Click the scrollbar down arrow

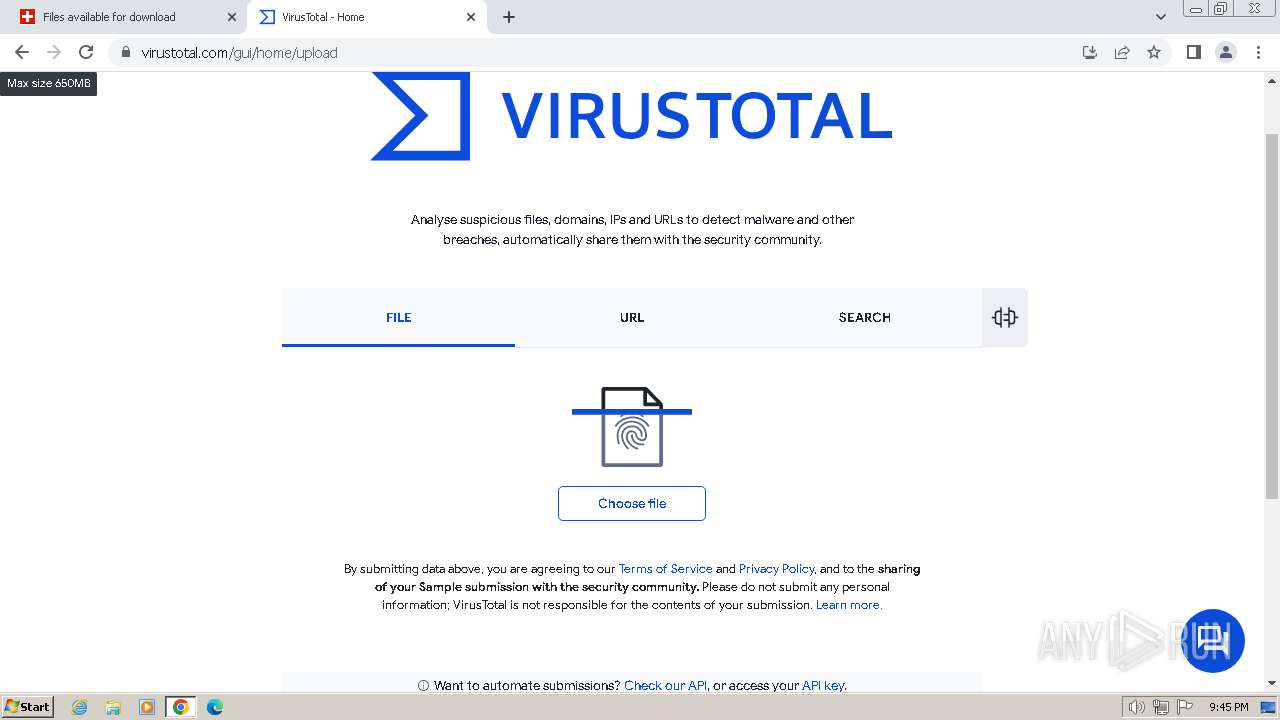coord(1272,683)
